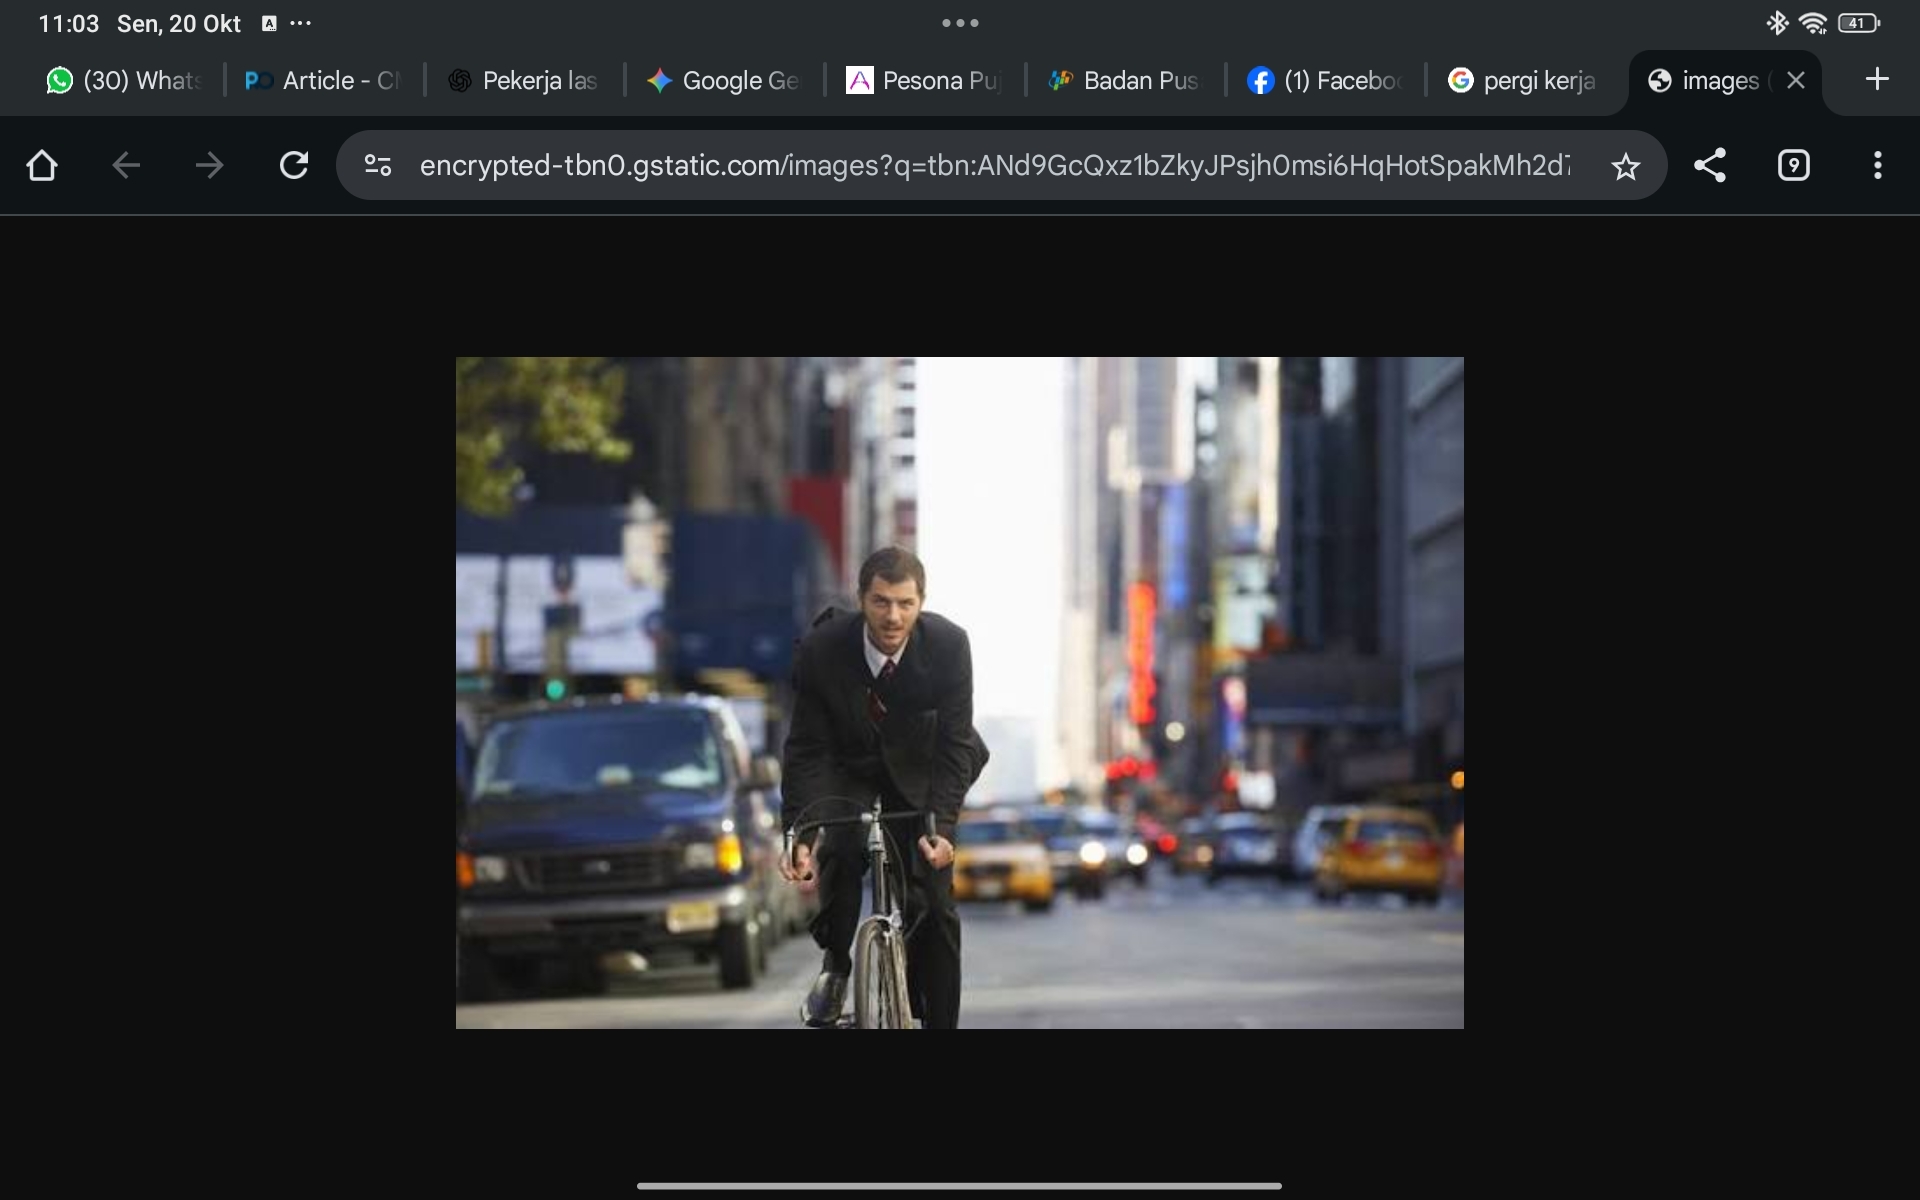
Task: Open the browser three-dot menu
Action: [x=1878, y=165]
